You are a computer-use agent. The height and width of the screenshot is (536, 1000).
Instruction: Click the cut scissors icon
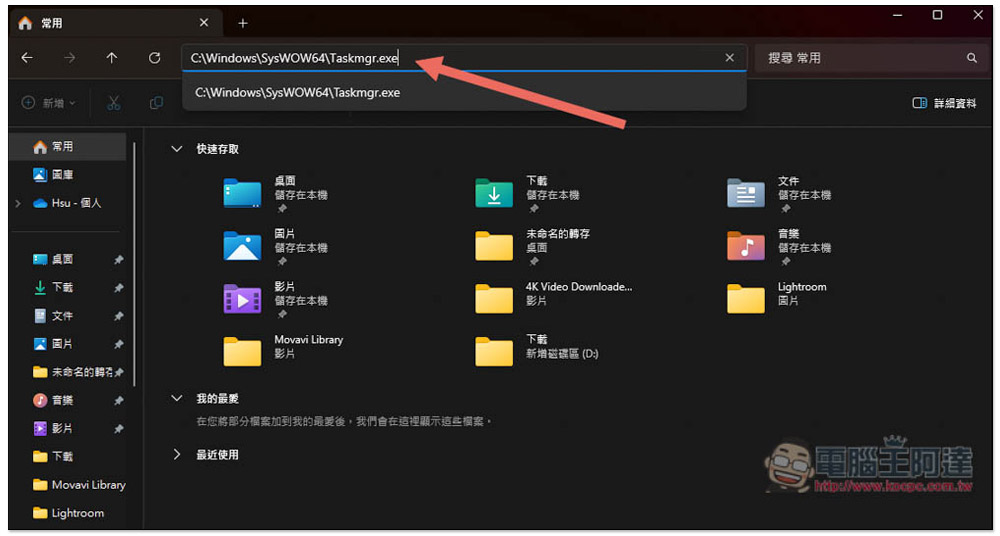(x=114, y=103)
